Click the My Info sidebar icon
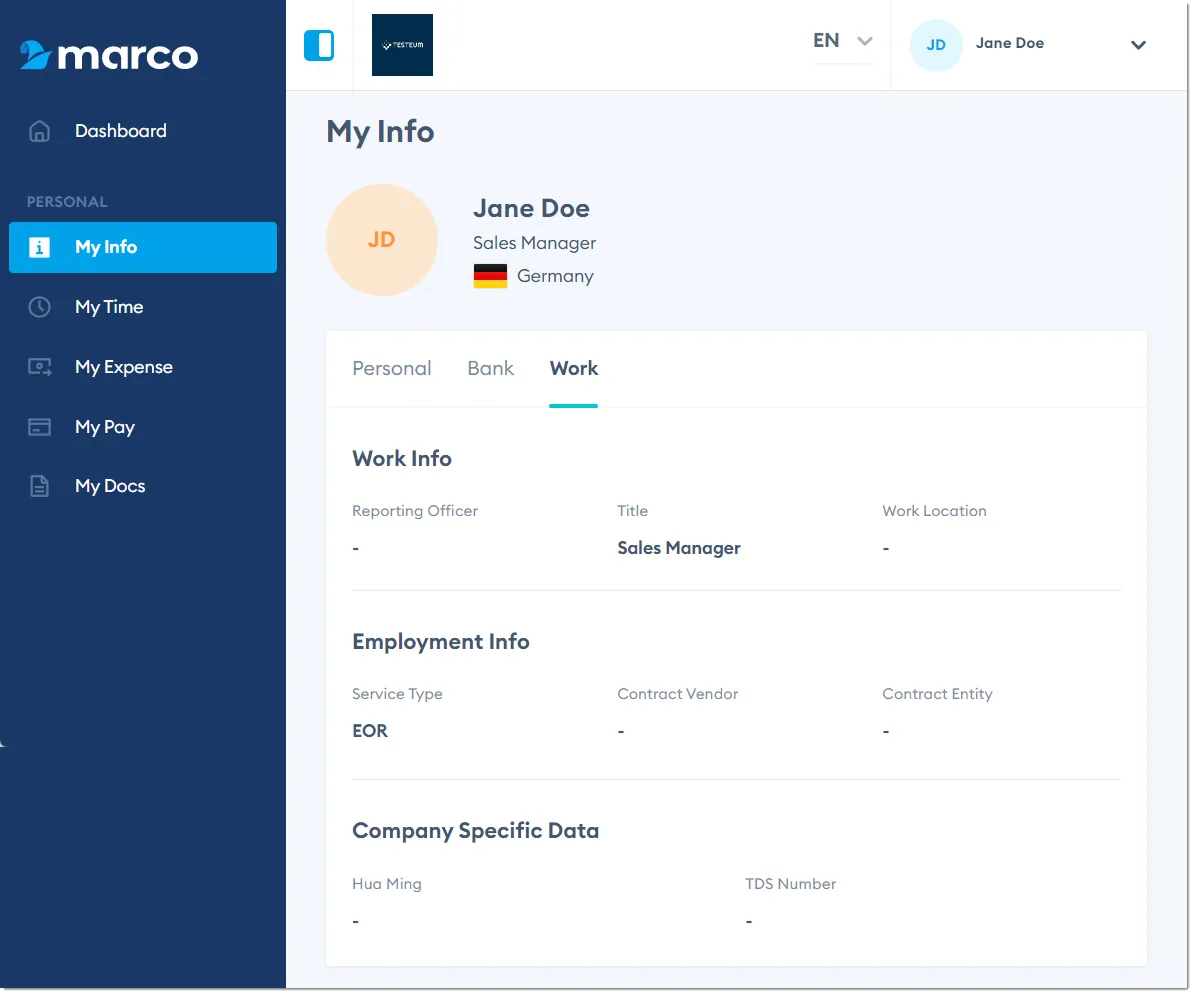 [40, 247]
